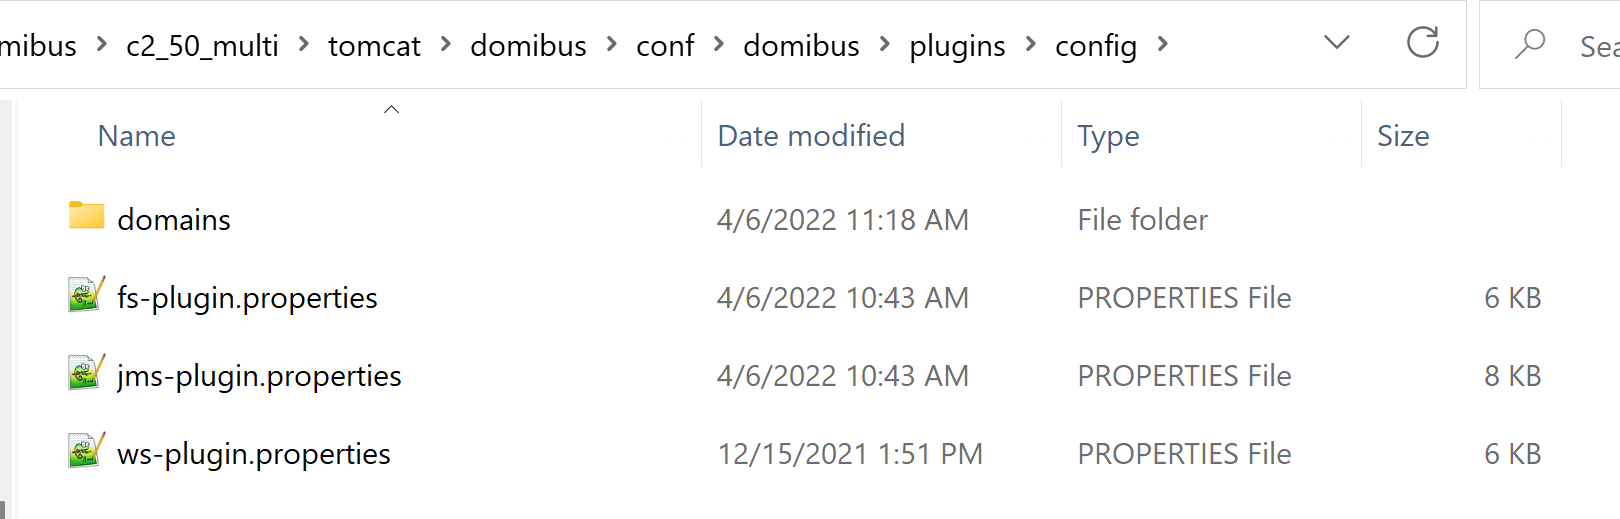The image size is (1620, 519).
Task: Click the domains folder icon
Action: (86, 216)
